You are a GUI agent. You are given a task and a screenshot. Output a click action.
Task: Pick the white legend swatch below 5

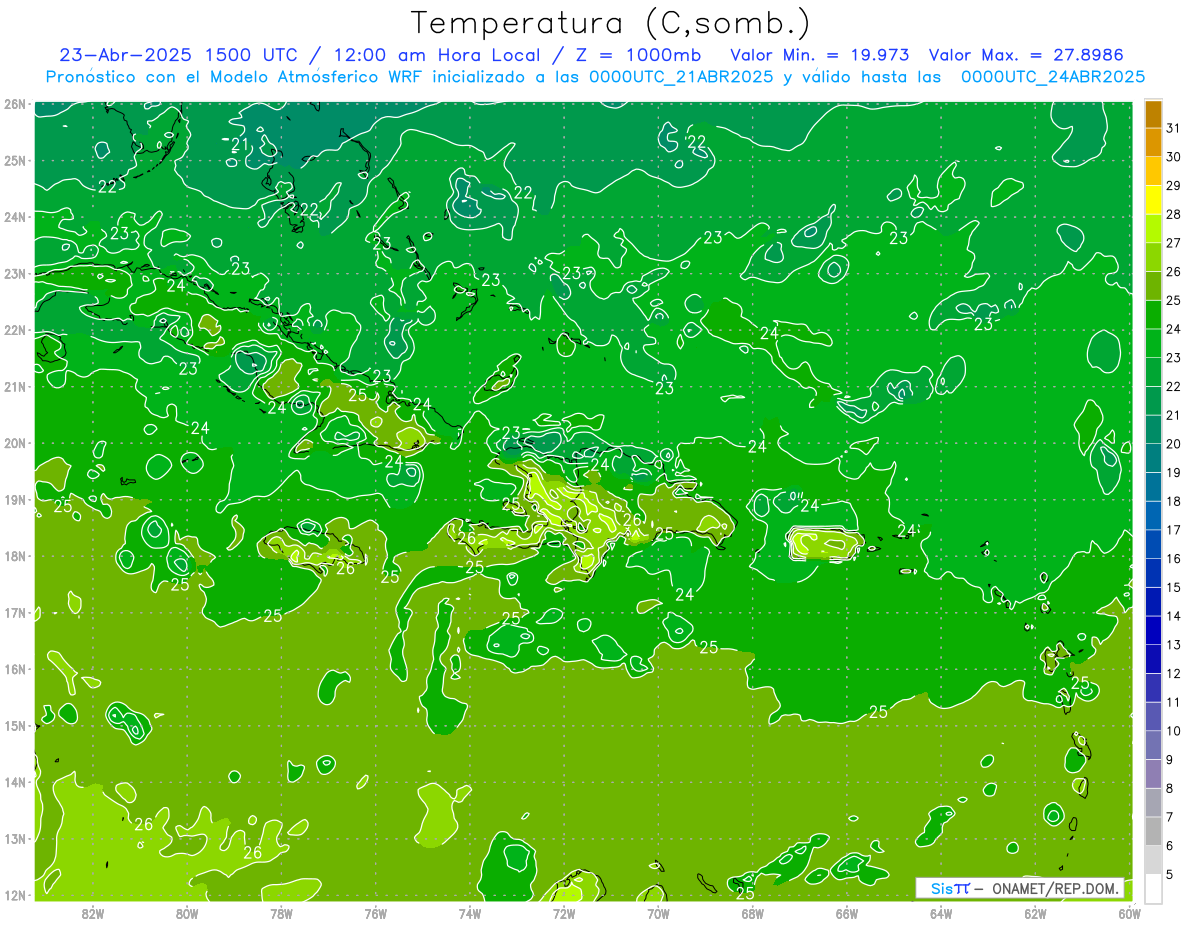pos(1153,888)
